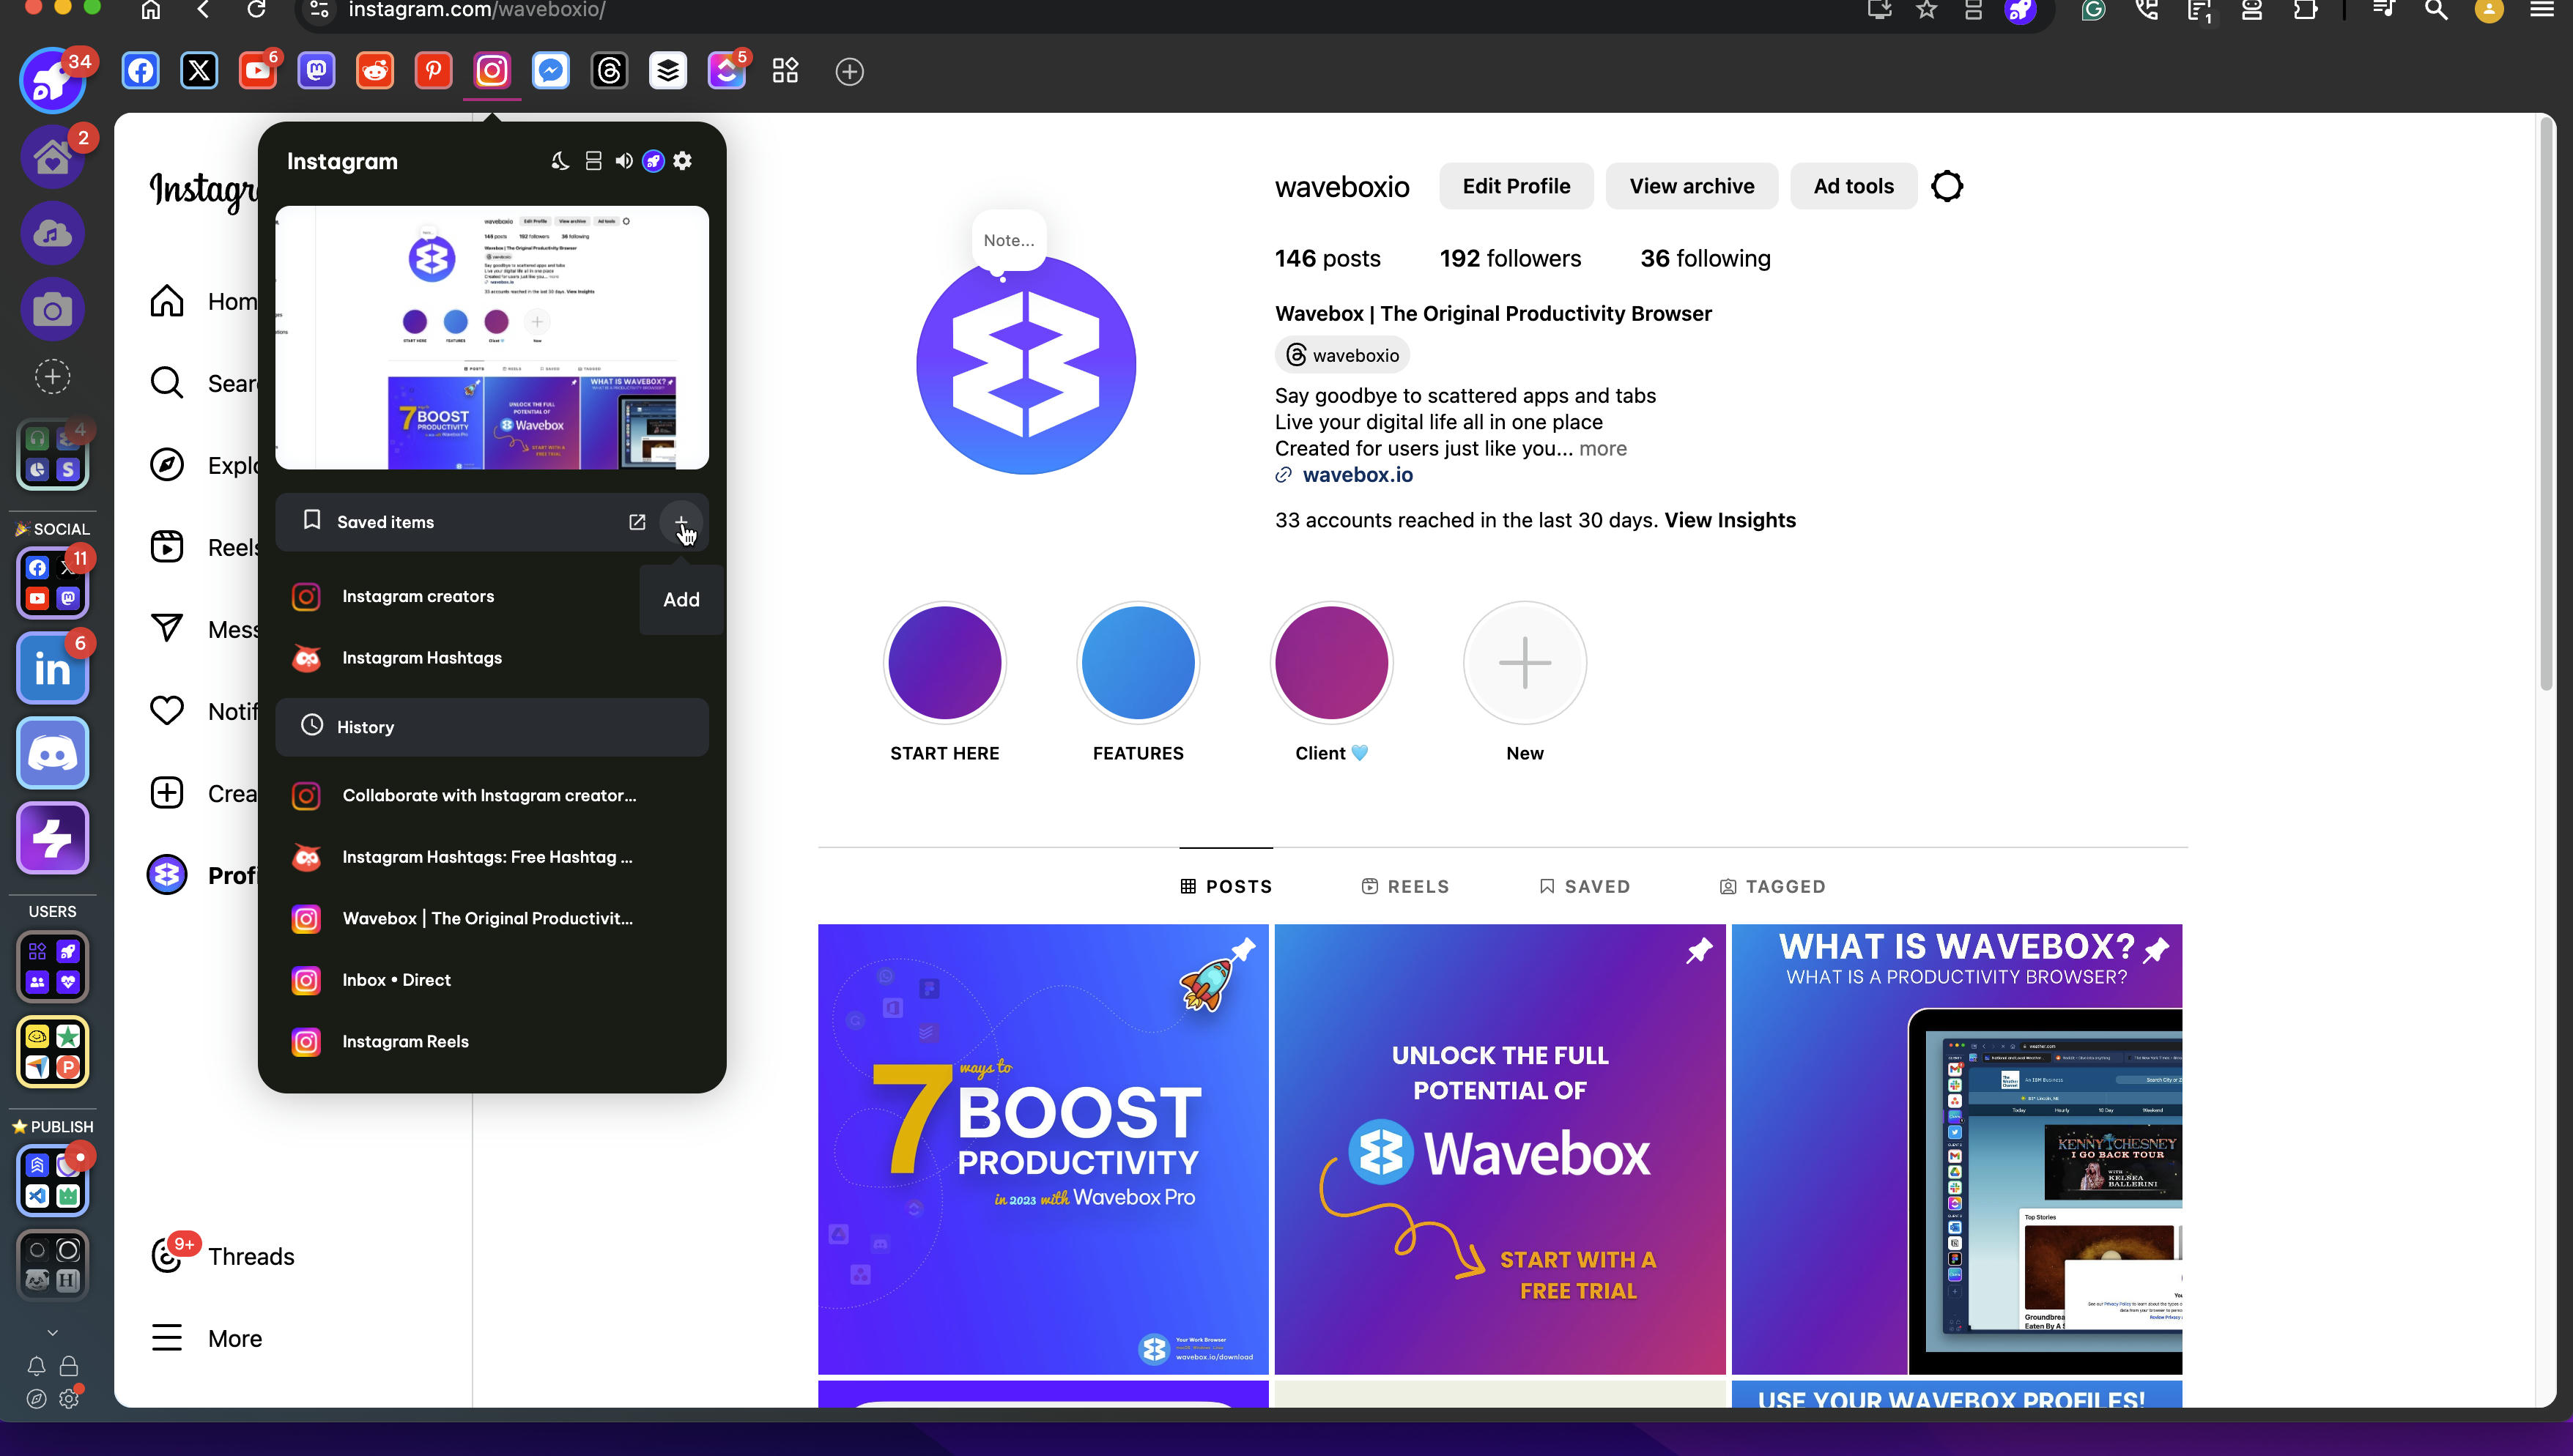
Task: Open Inbox • Direct history entry
Action: pos(492,980)
